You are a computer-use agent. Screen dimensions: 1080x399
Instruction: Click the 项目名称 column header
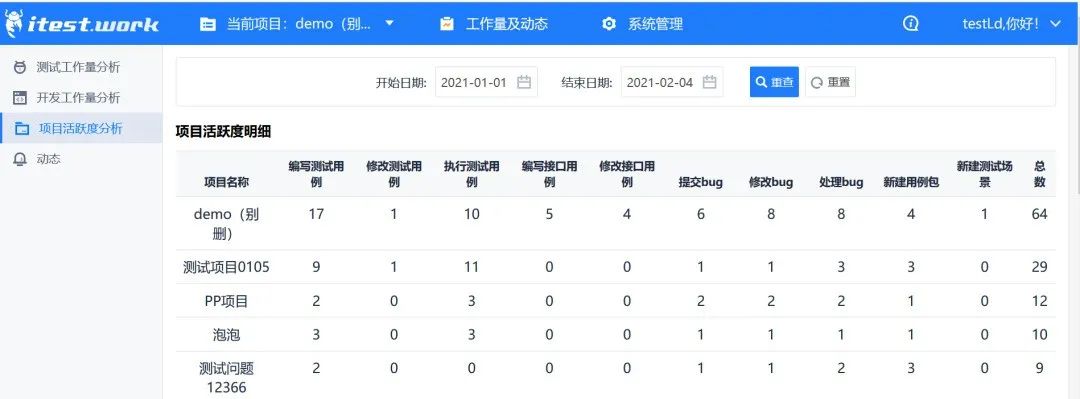pos(227,182)
